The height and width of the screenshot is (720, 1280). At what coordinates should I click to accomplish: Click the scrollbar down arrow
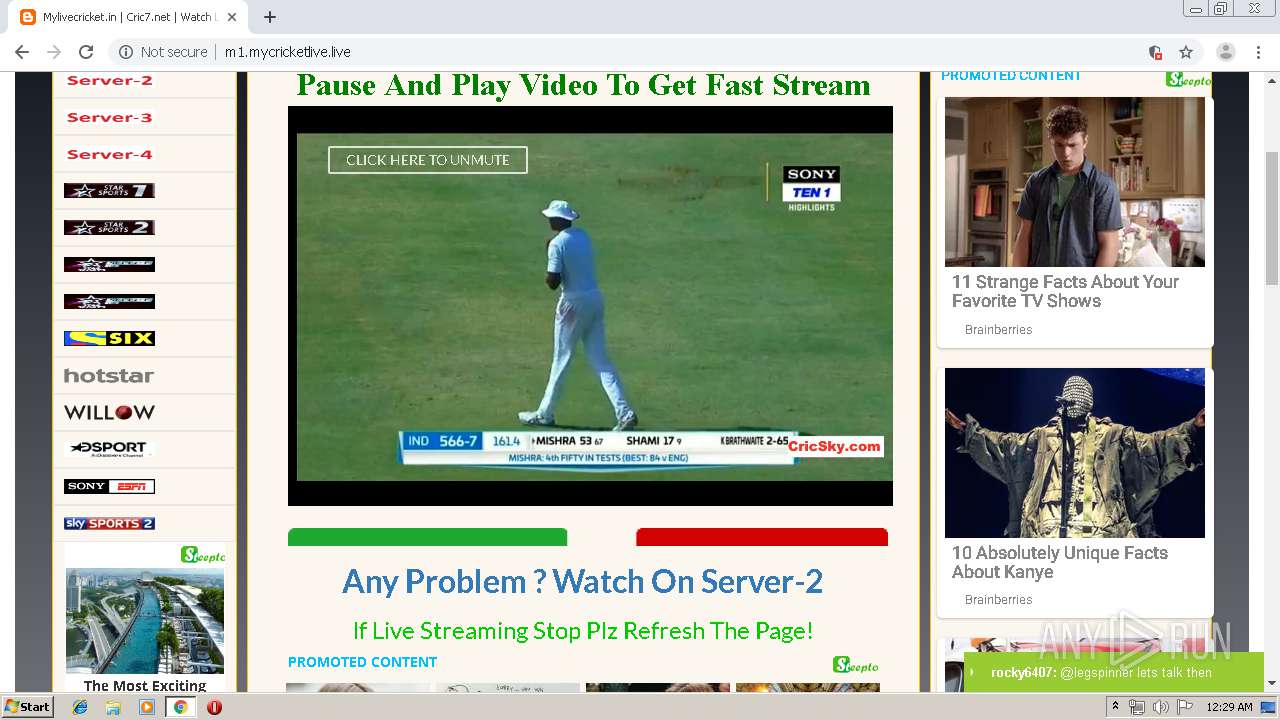1272,683
